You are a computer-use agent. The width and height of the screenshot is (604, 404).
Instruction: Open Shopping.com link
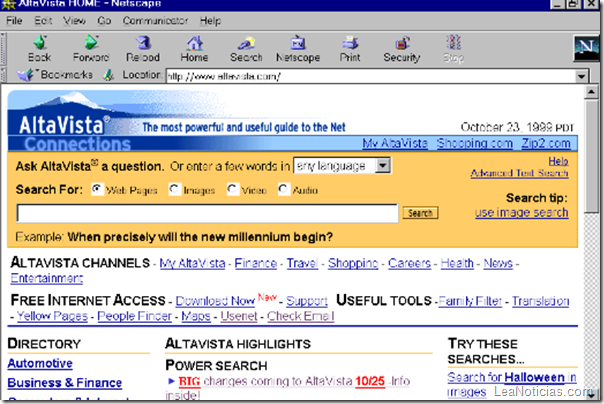(x=475, y=143)
